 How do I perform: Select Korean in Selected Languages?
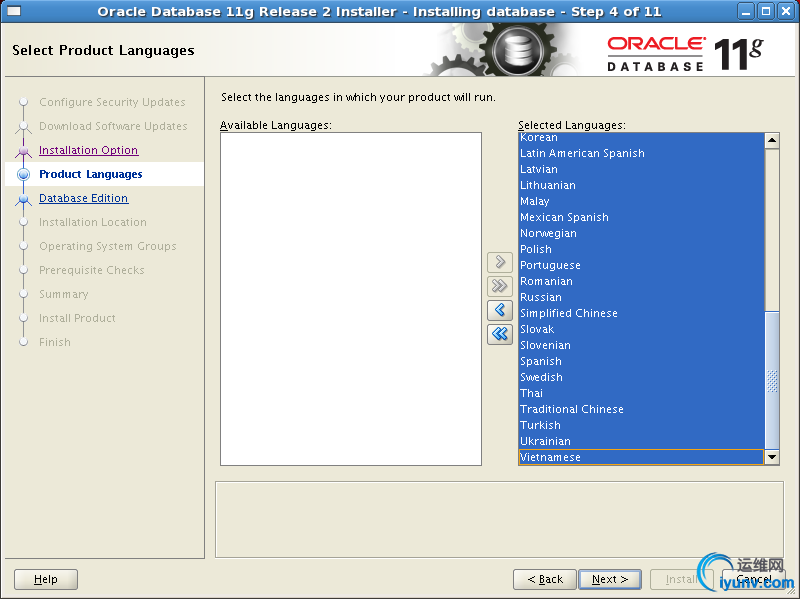tap(641, 138)
